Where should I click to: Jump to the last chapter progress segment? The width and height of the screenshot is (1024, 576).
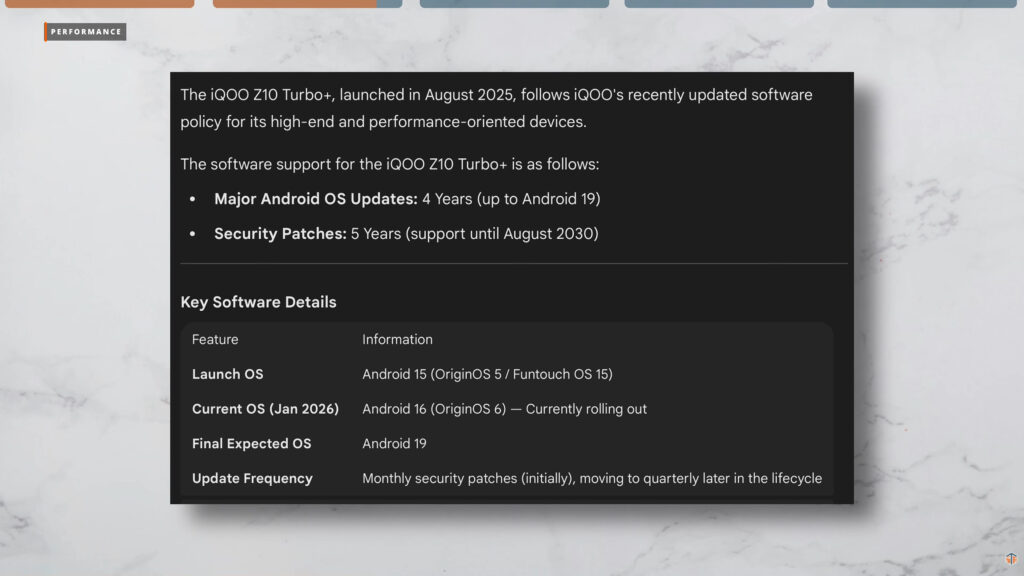(x=925, y=3)
